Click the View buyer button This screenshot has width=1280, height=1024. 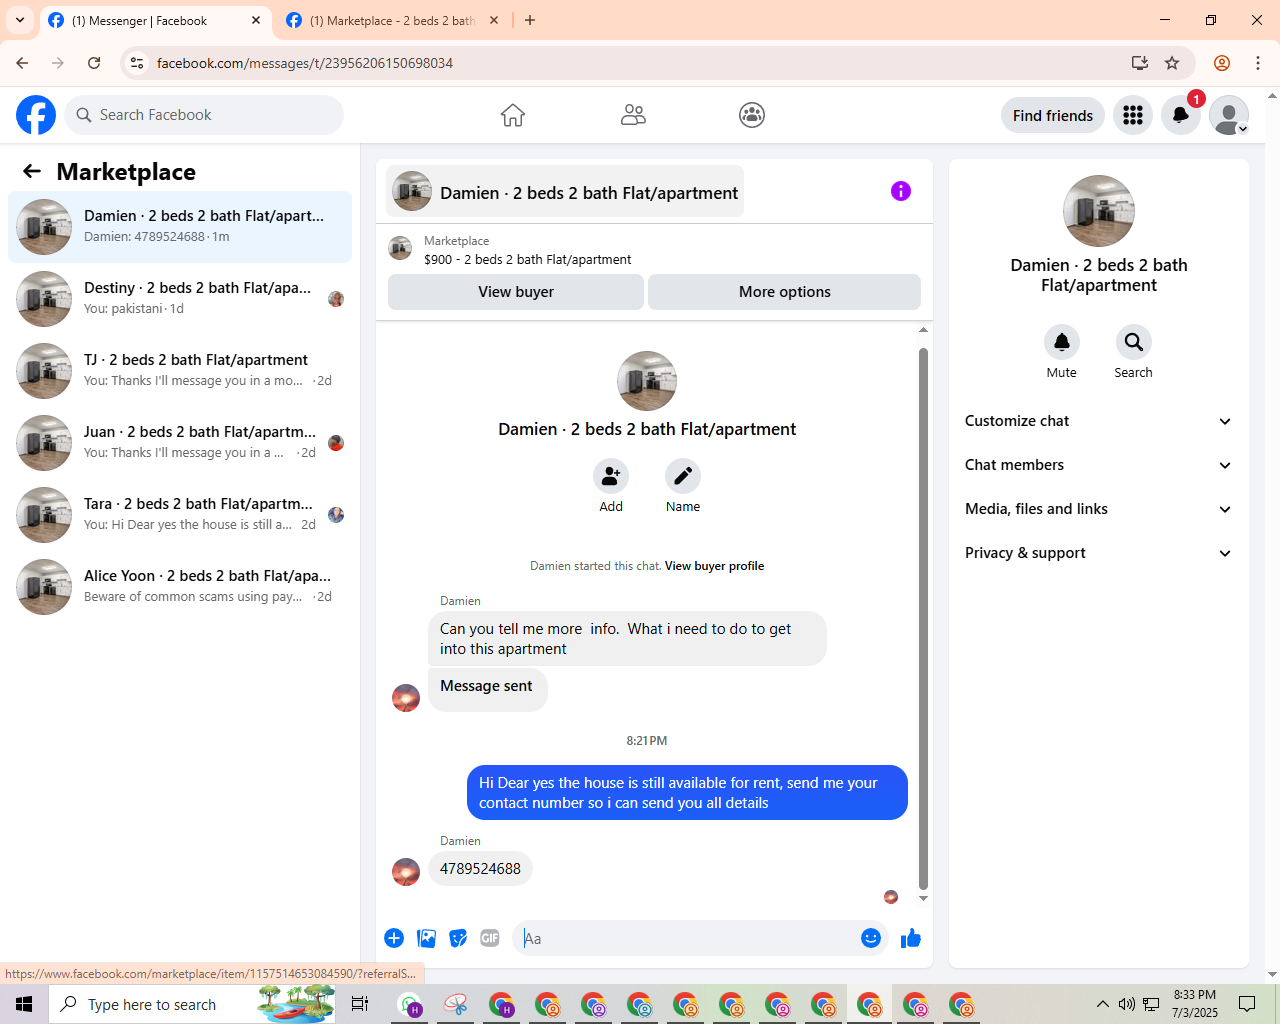[x=516, y=292]
